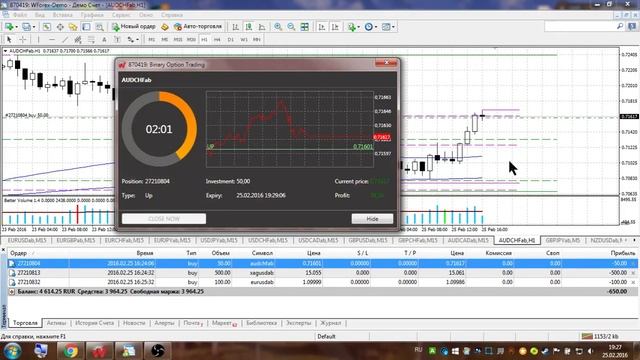Zoom out on the chart
Screen dimensions: 640x360
[x=291, y=27]
